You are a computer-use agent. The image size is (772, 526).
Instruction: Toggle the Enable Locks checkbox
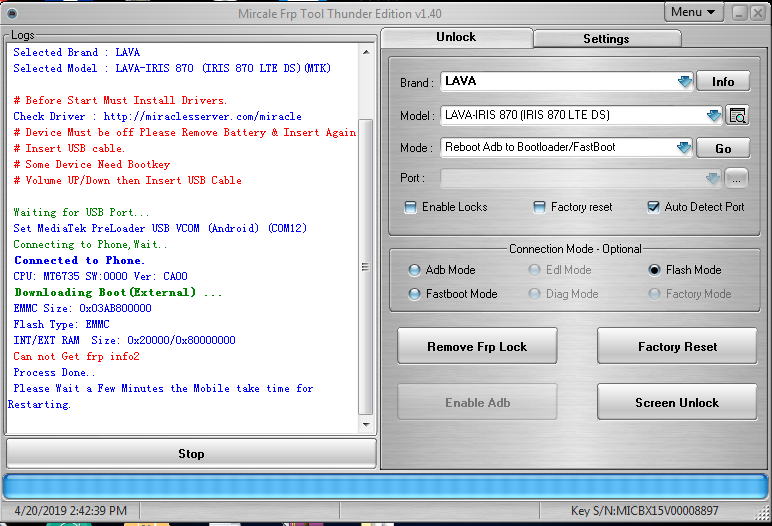[446, 207]
